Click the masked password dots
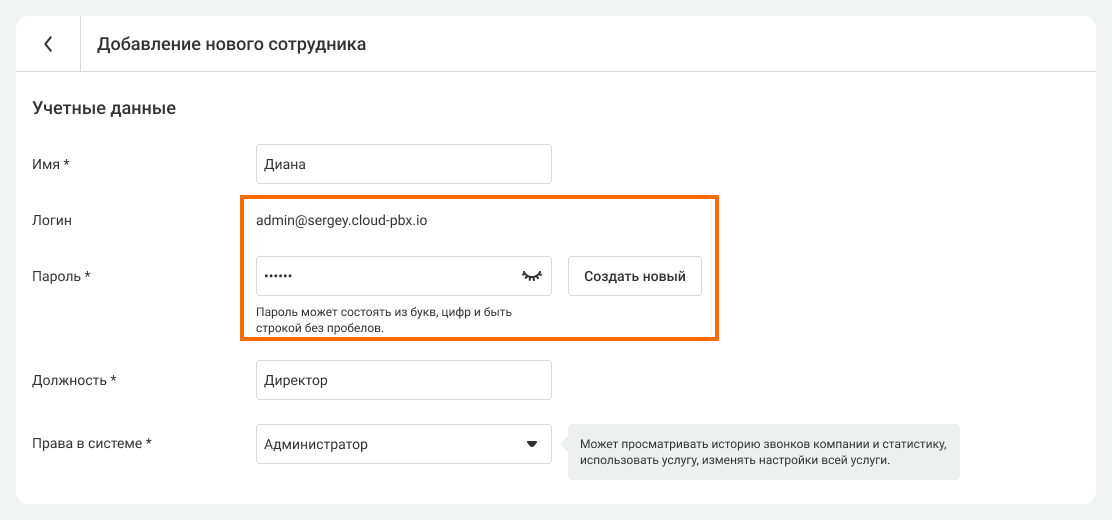 (x=278, y=276)
